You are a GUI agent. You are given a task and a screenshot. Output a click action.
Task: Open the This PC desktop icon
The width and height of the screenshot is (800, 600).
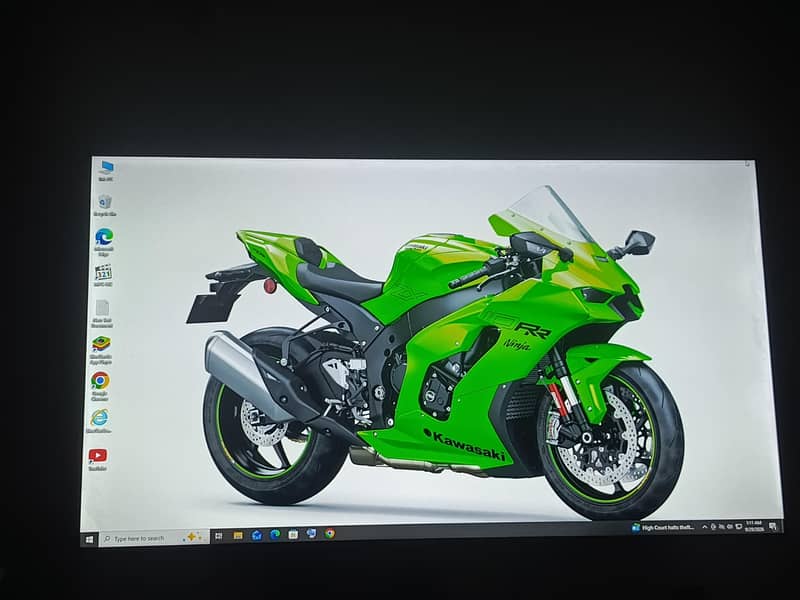(106, 171)
